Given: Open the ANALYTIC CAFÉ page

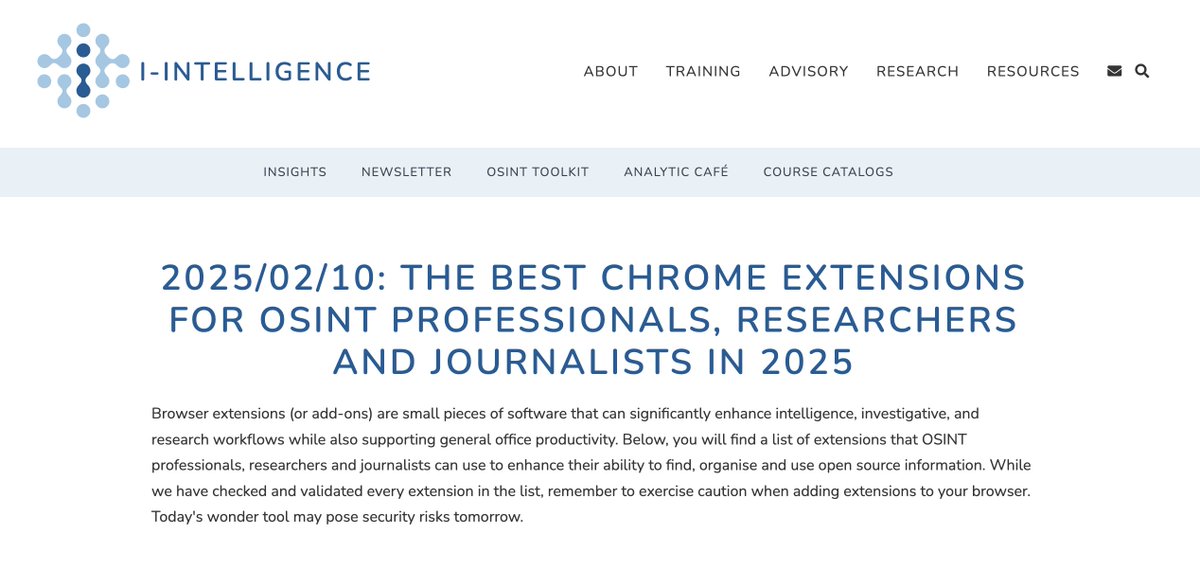Looking at the screenshot, I should [x=676, y=172].
